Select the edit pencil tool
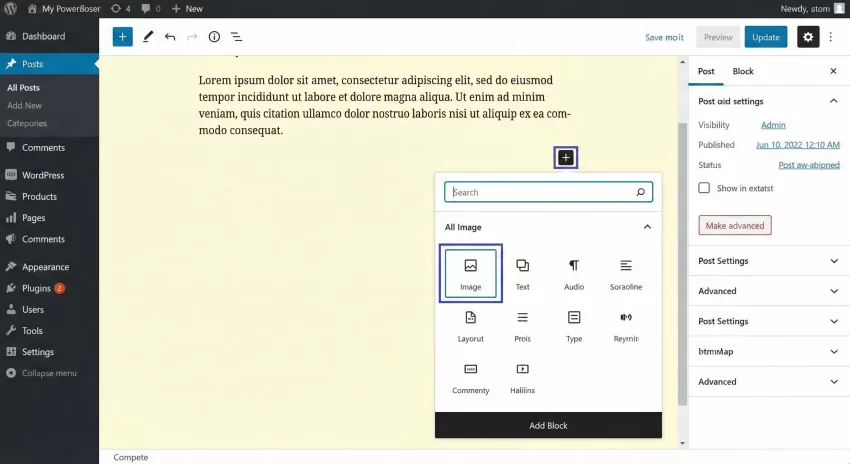This screenshot has height=464, width=850. pos(147,37)
